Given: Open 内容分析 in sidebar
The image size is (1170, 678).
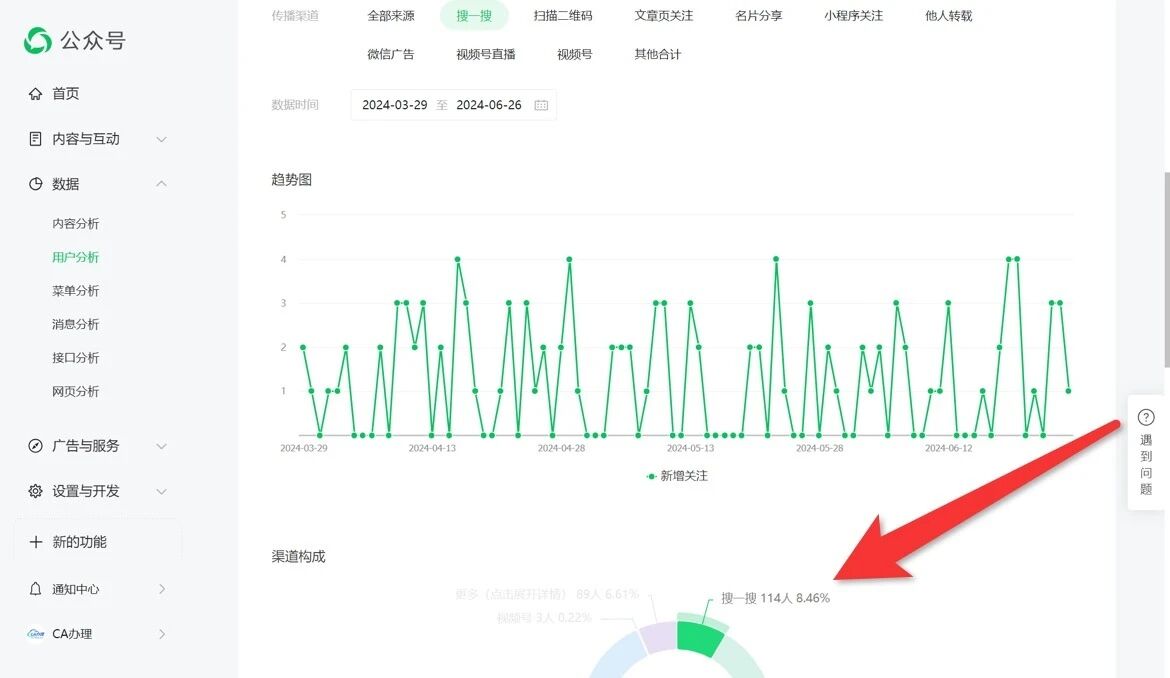Looking at the screenshot, I should pyautogui.click(x=75, y=224).
